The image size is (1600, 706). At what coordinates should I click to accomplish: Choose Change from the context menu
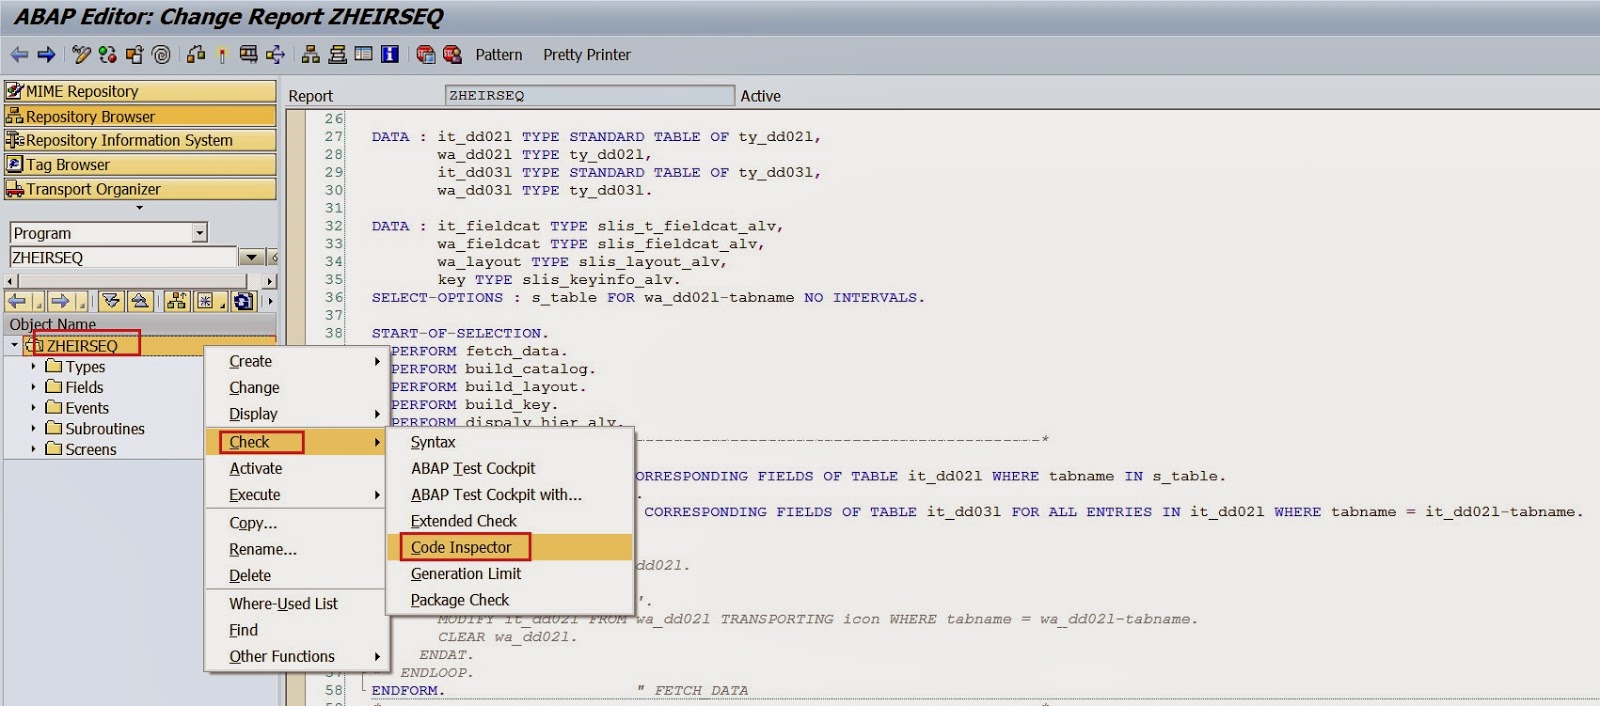pos(296,388)
